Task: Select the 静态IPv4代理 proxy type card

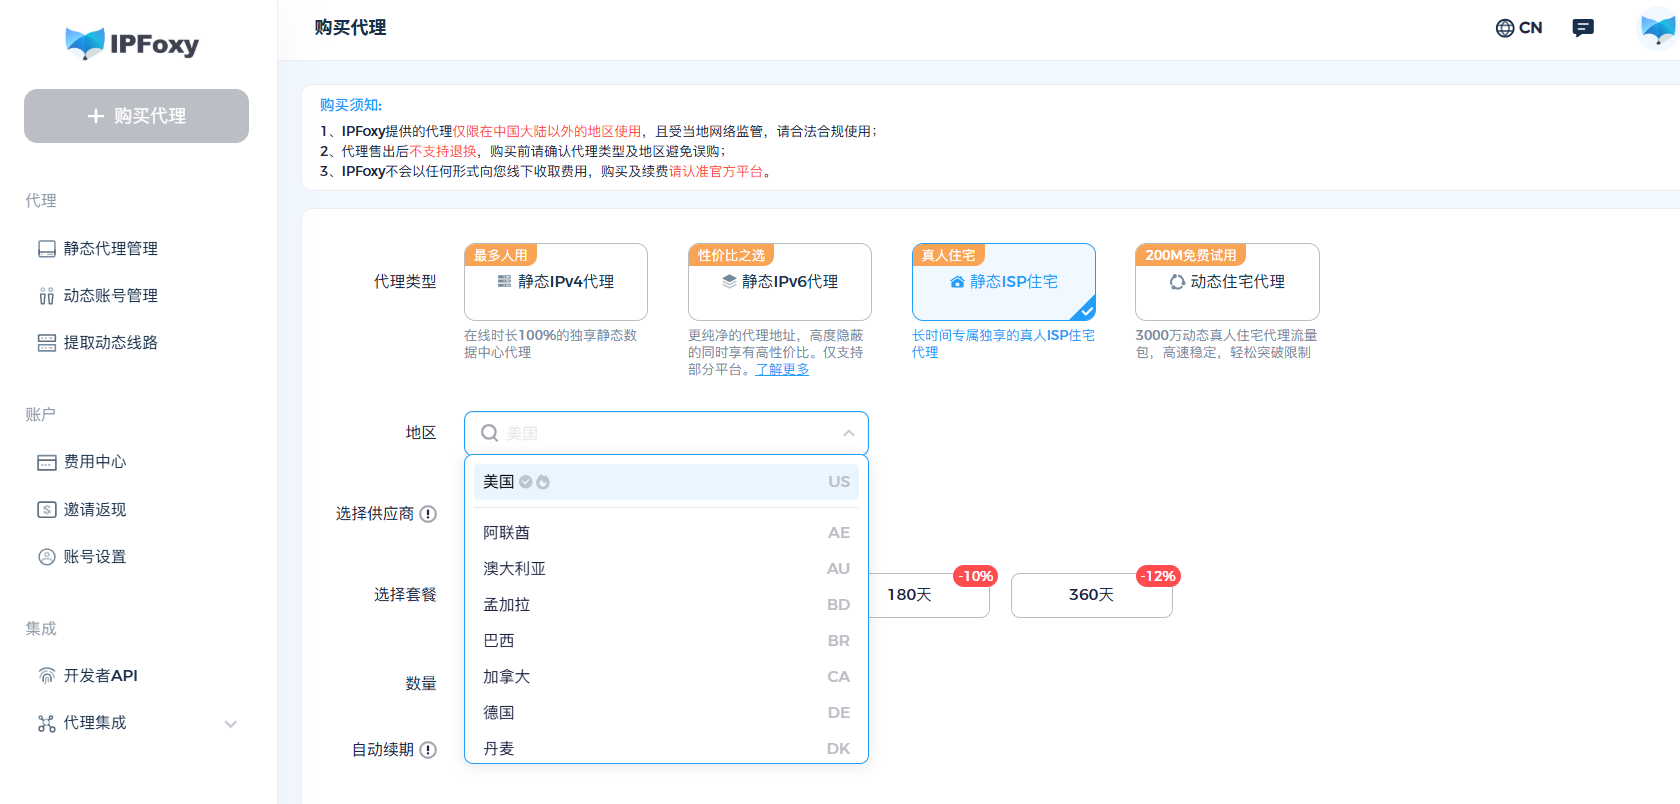Action: pos(556,282)
